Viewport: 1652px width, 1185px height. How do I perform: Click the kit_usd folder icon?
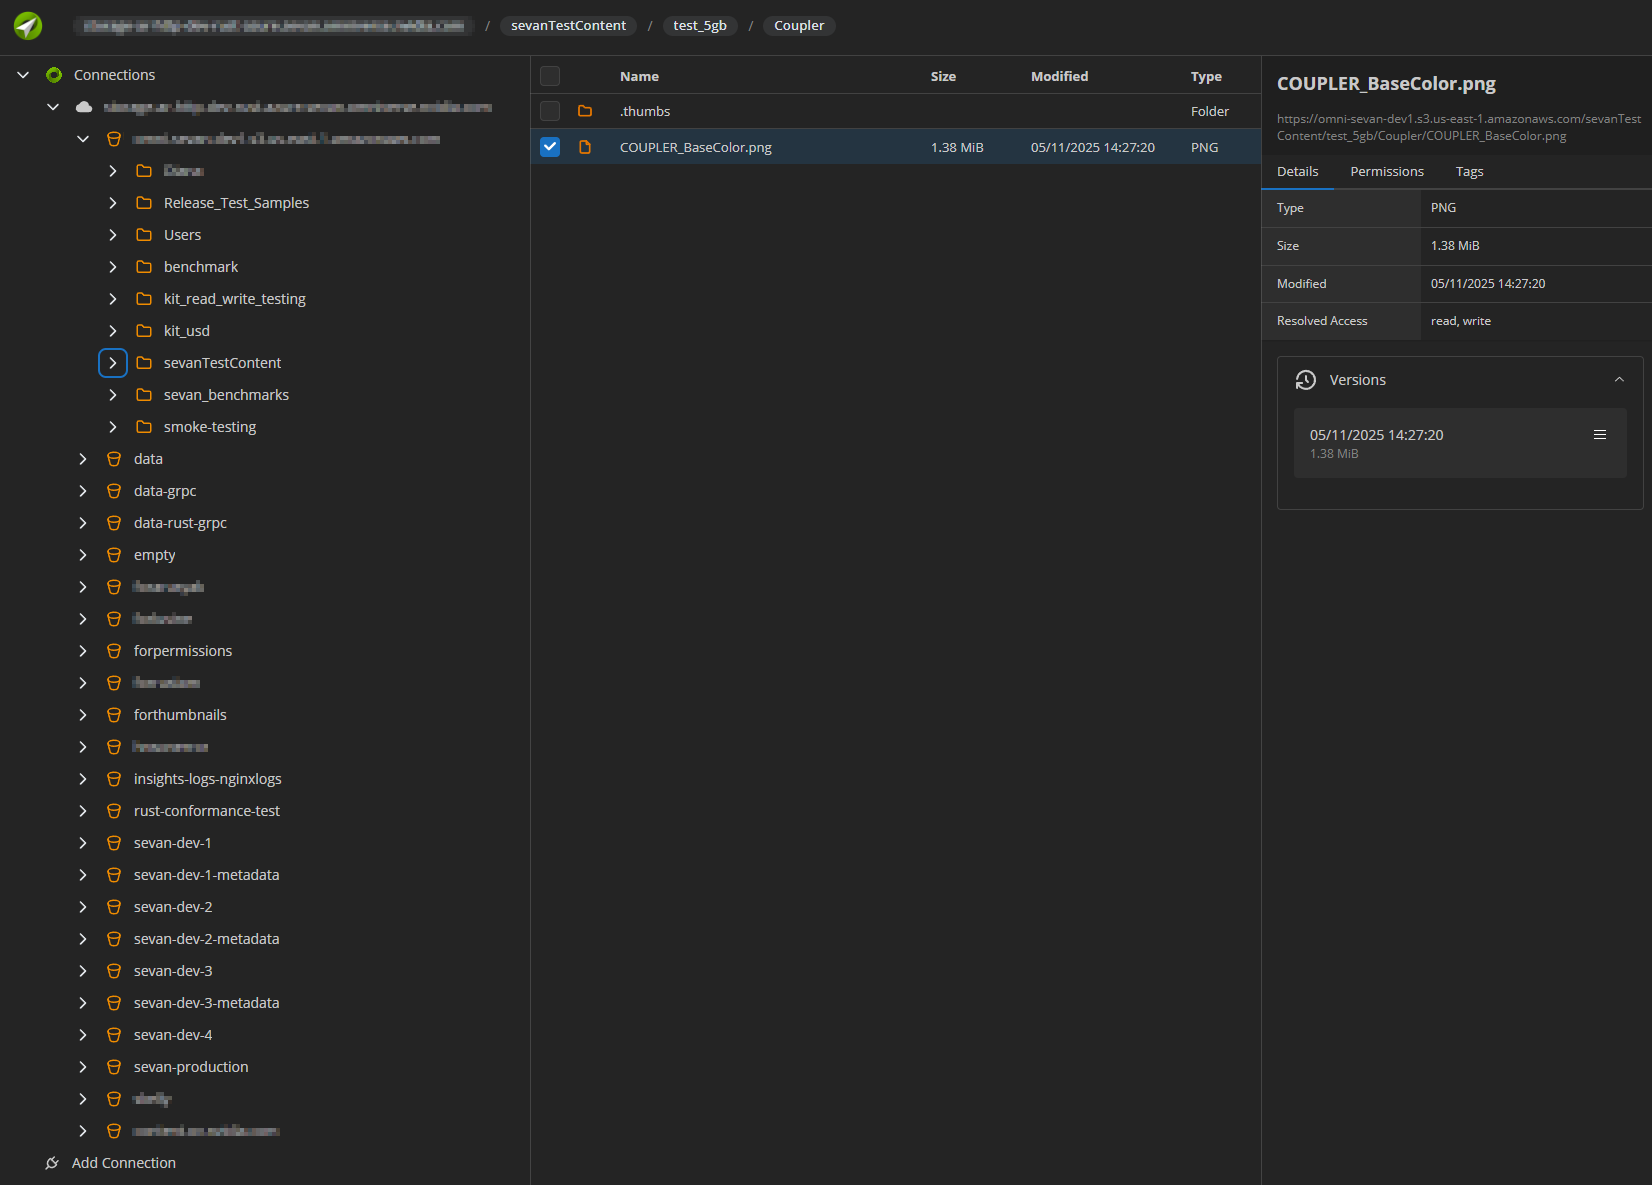click(x=144, y=331)
